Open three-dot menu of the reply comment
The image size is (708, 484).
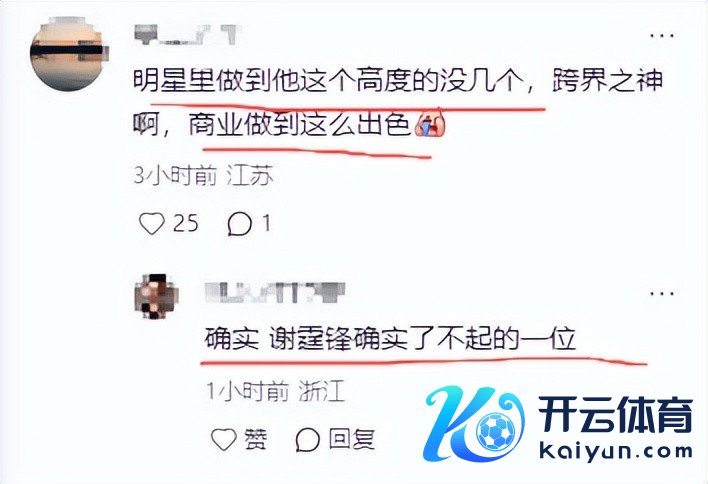(x=662, y=293)
